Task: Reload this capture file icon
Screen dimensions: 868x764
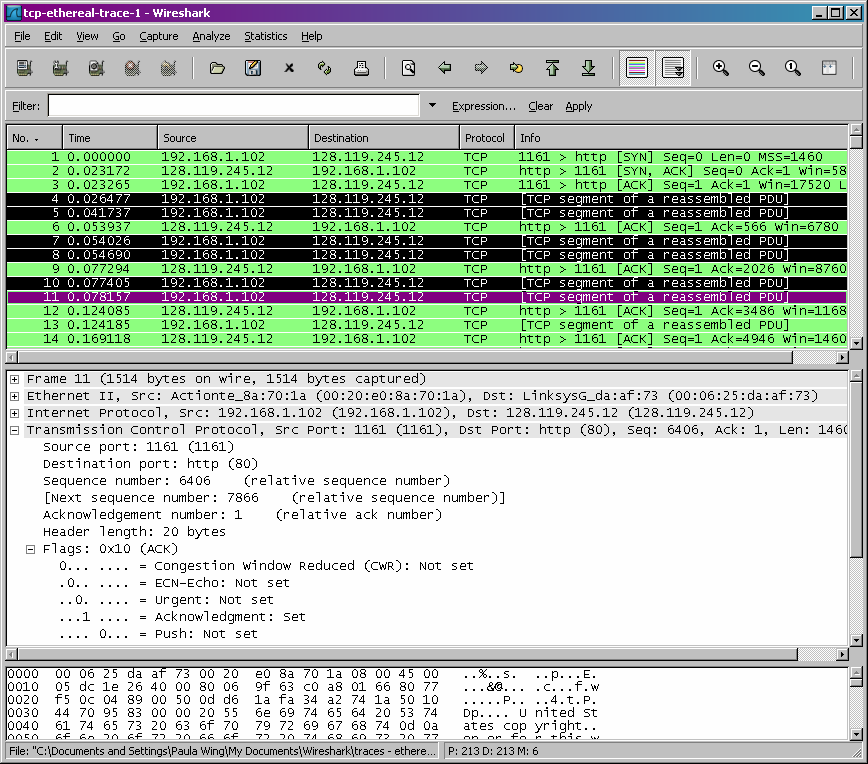Action: click(324, 68)
